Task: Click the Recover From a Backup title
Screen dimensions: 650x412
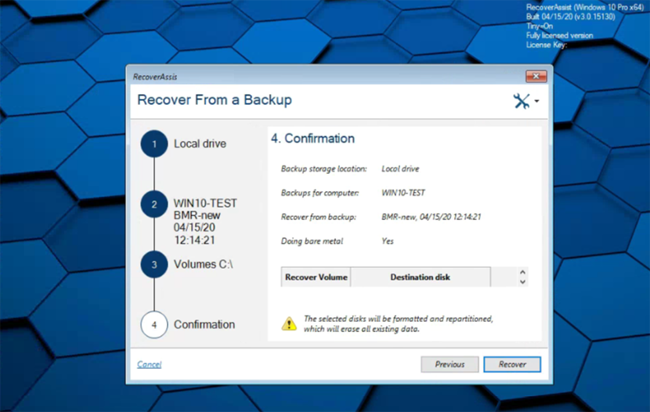Action: (214, 100)
